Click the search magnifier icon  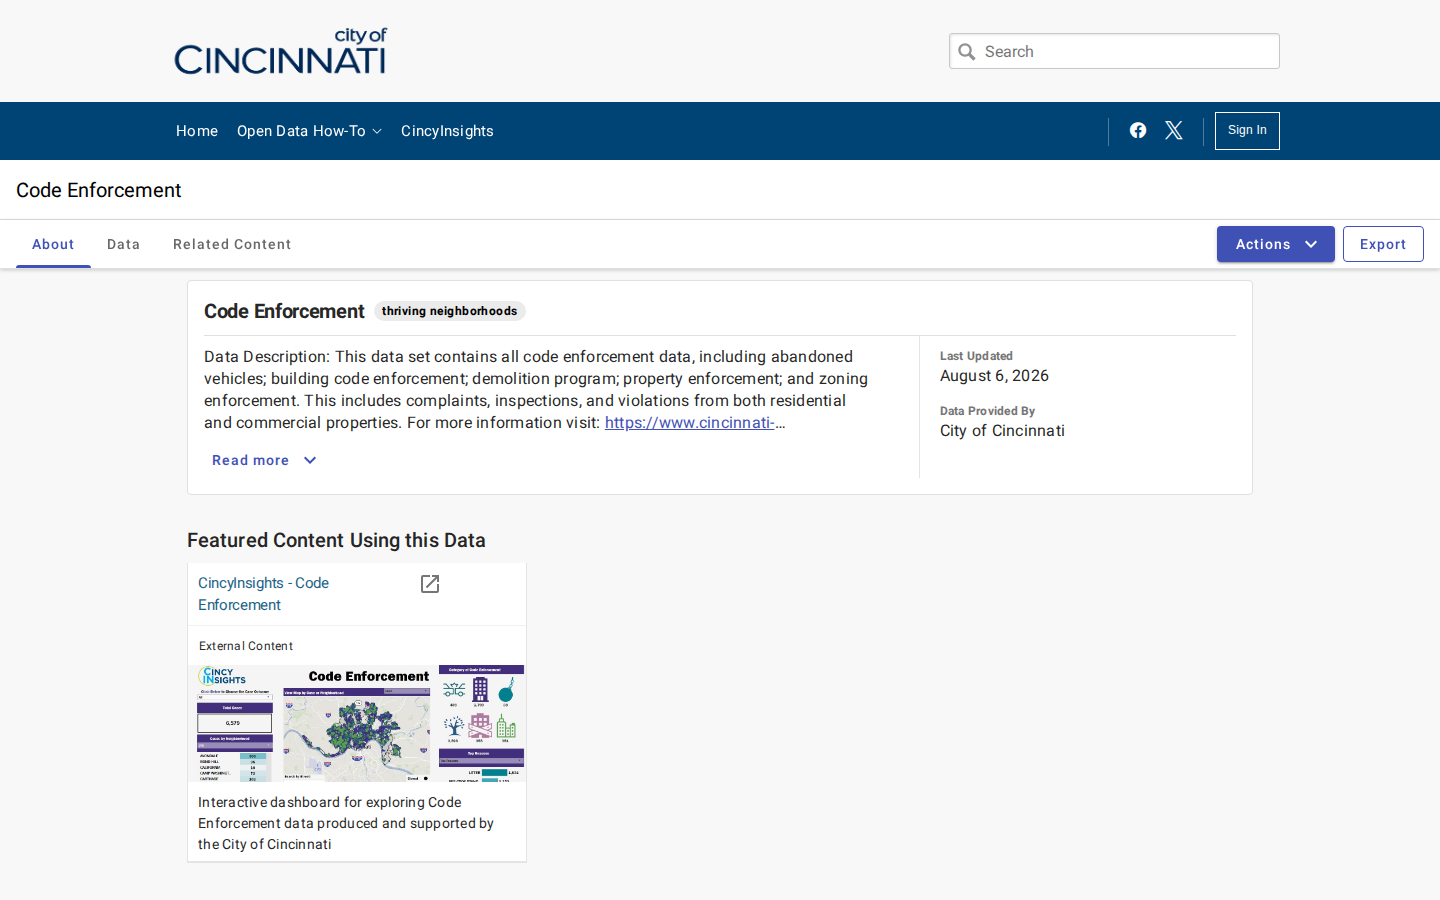pyautogui.click(x=967, y=52)
